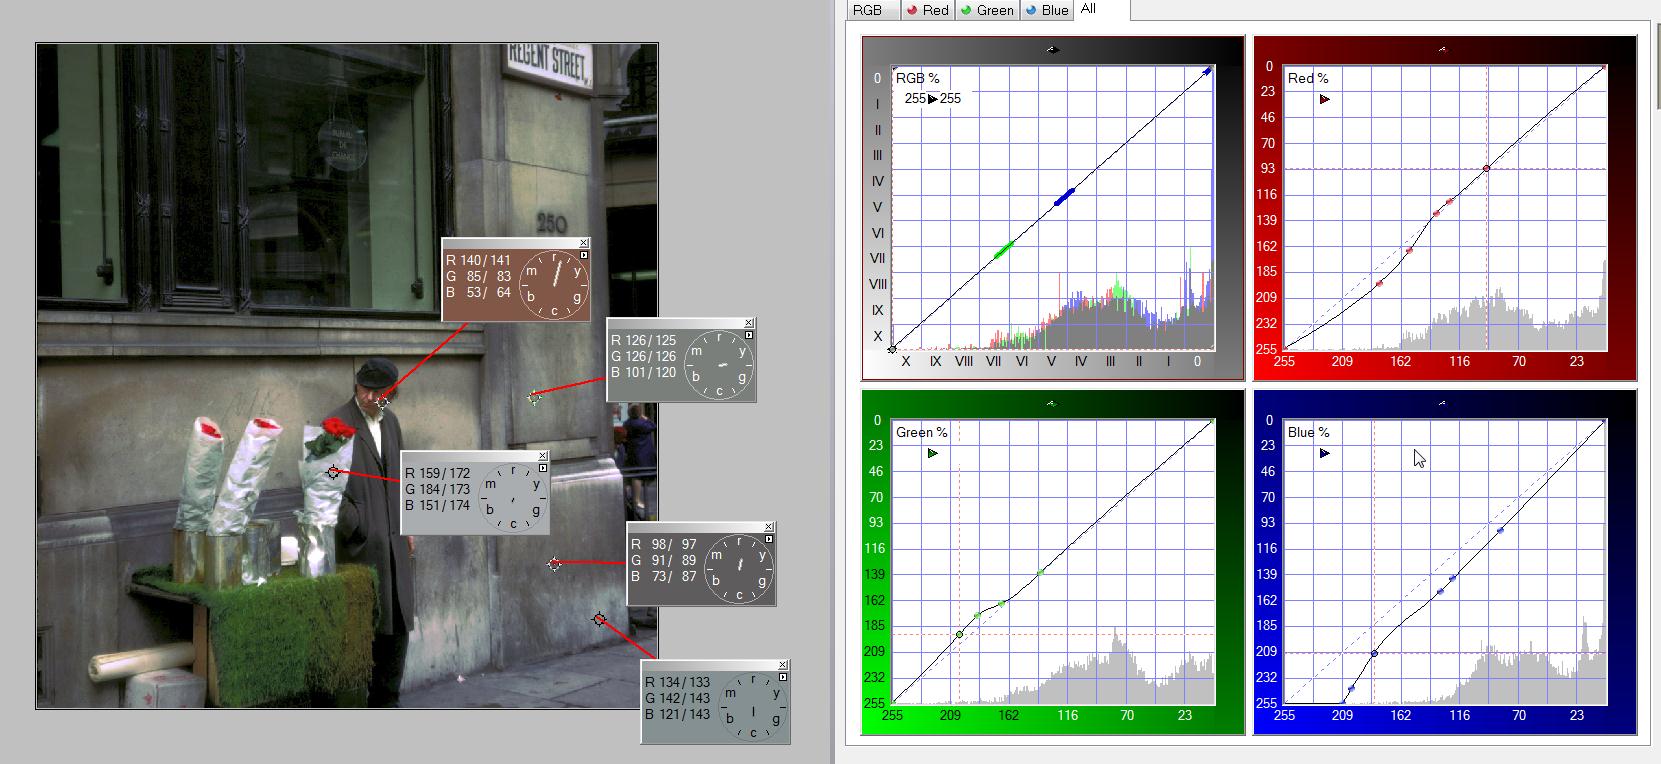Switch to the Blue channel tab
1661x764 pixels.
(x=1046, y=10)
